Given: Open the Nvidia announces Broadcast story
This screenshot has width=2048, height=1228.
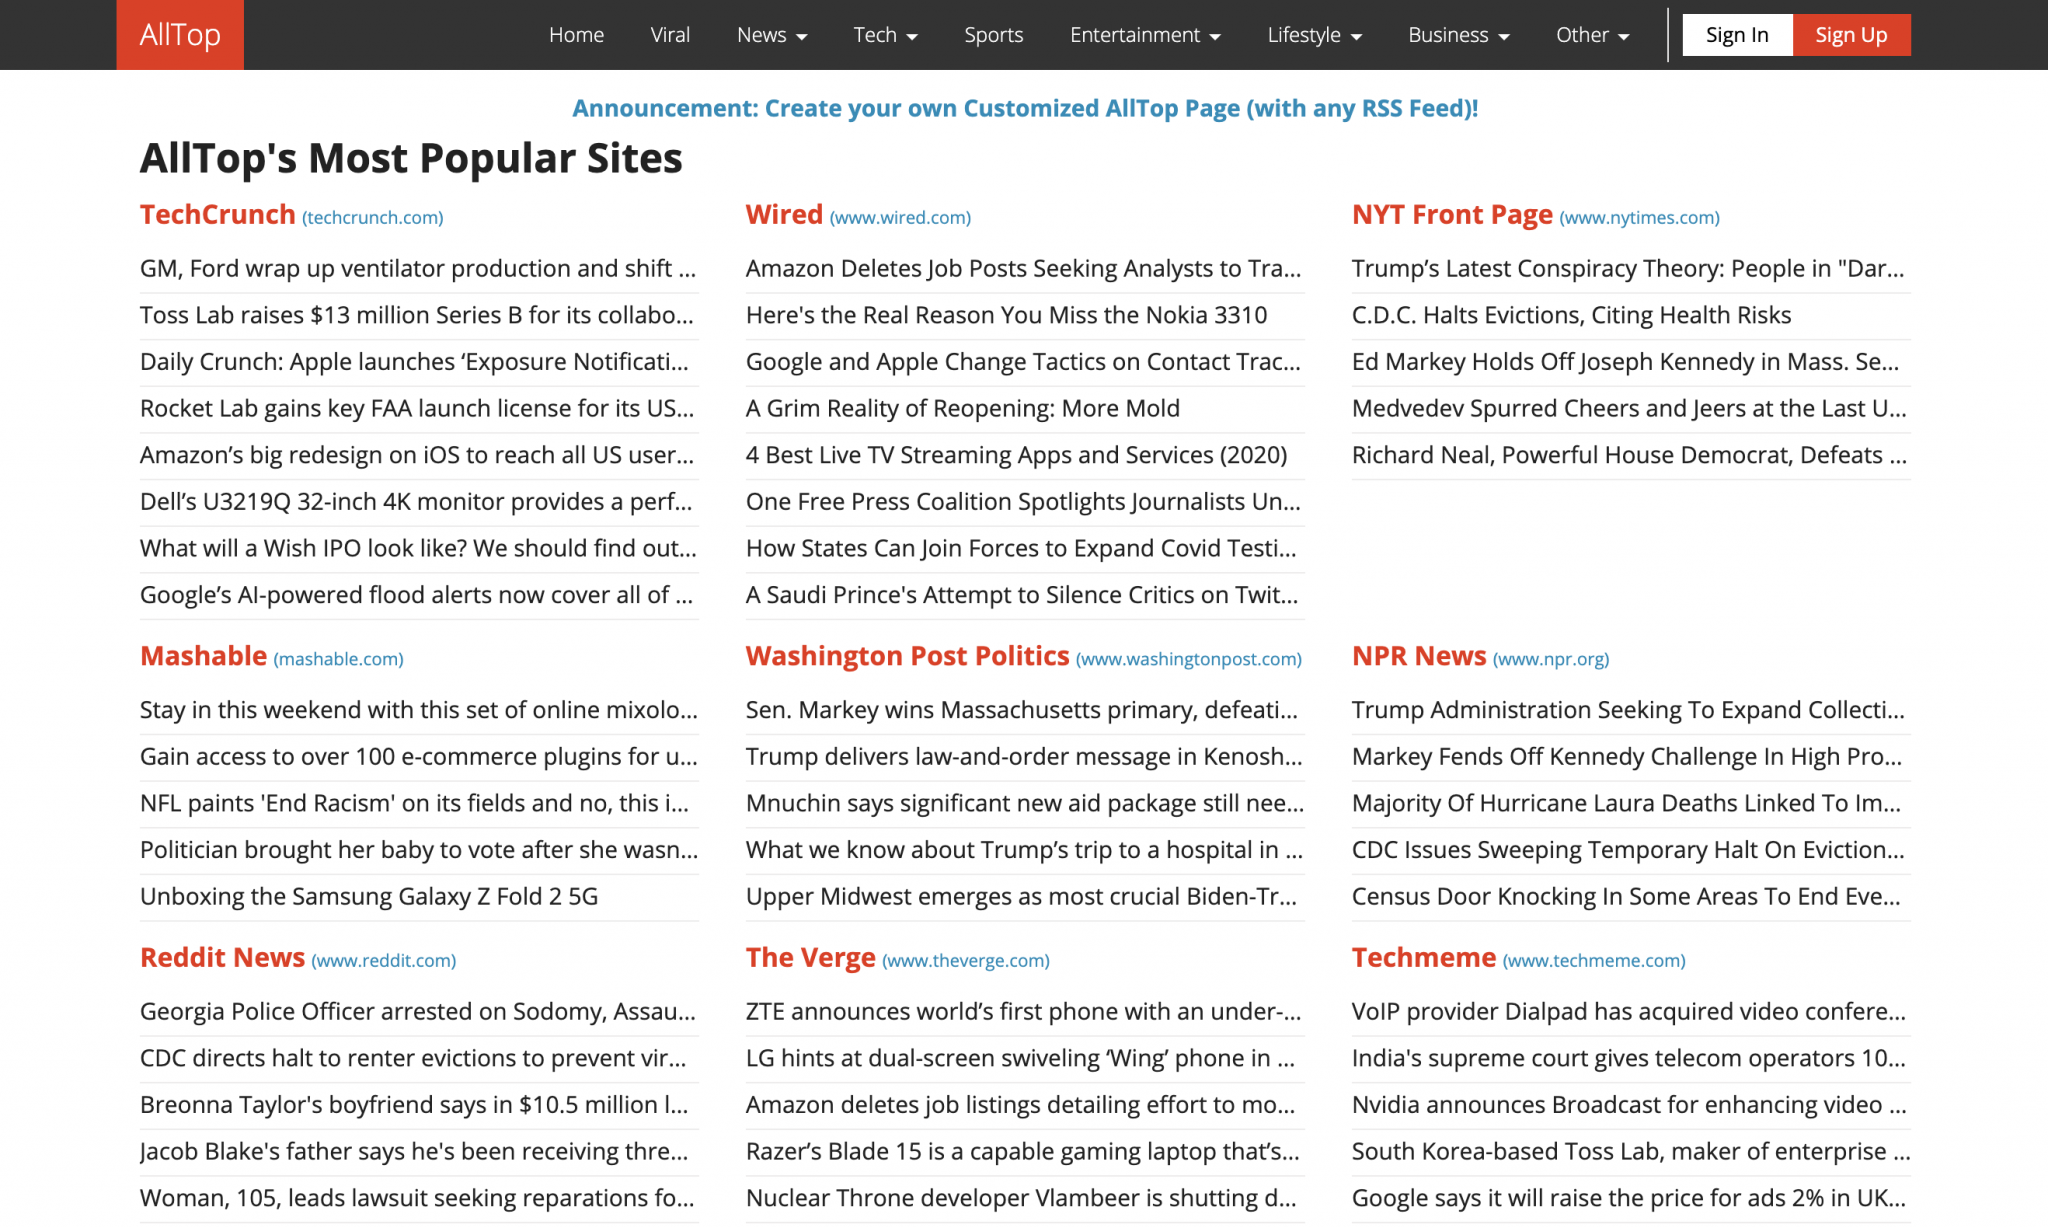Looking at the screenshot, I should [1628, 1104].
